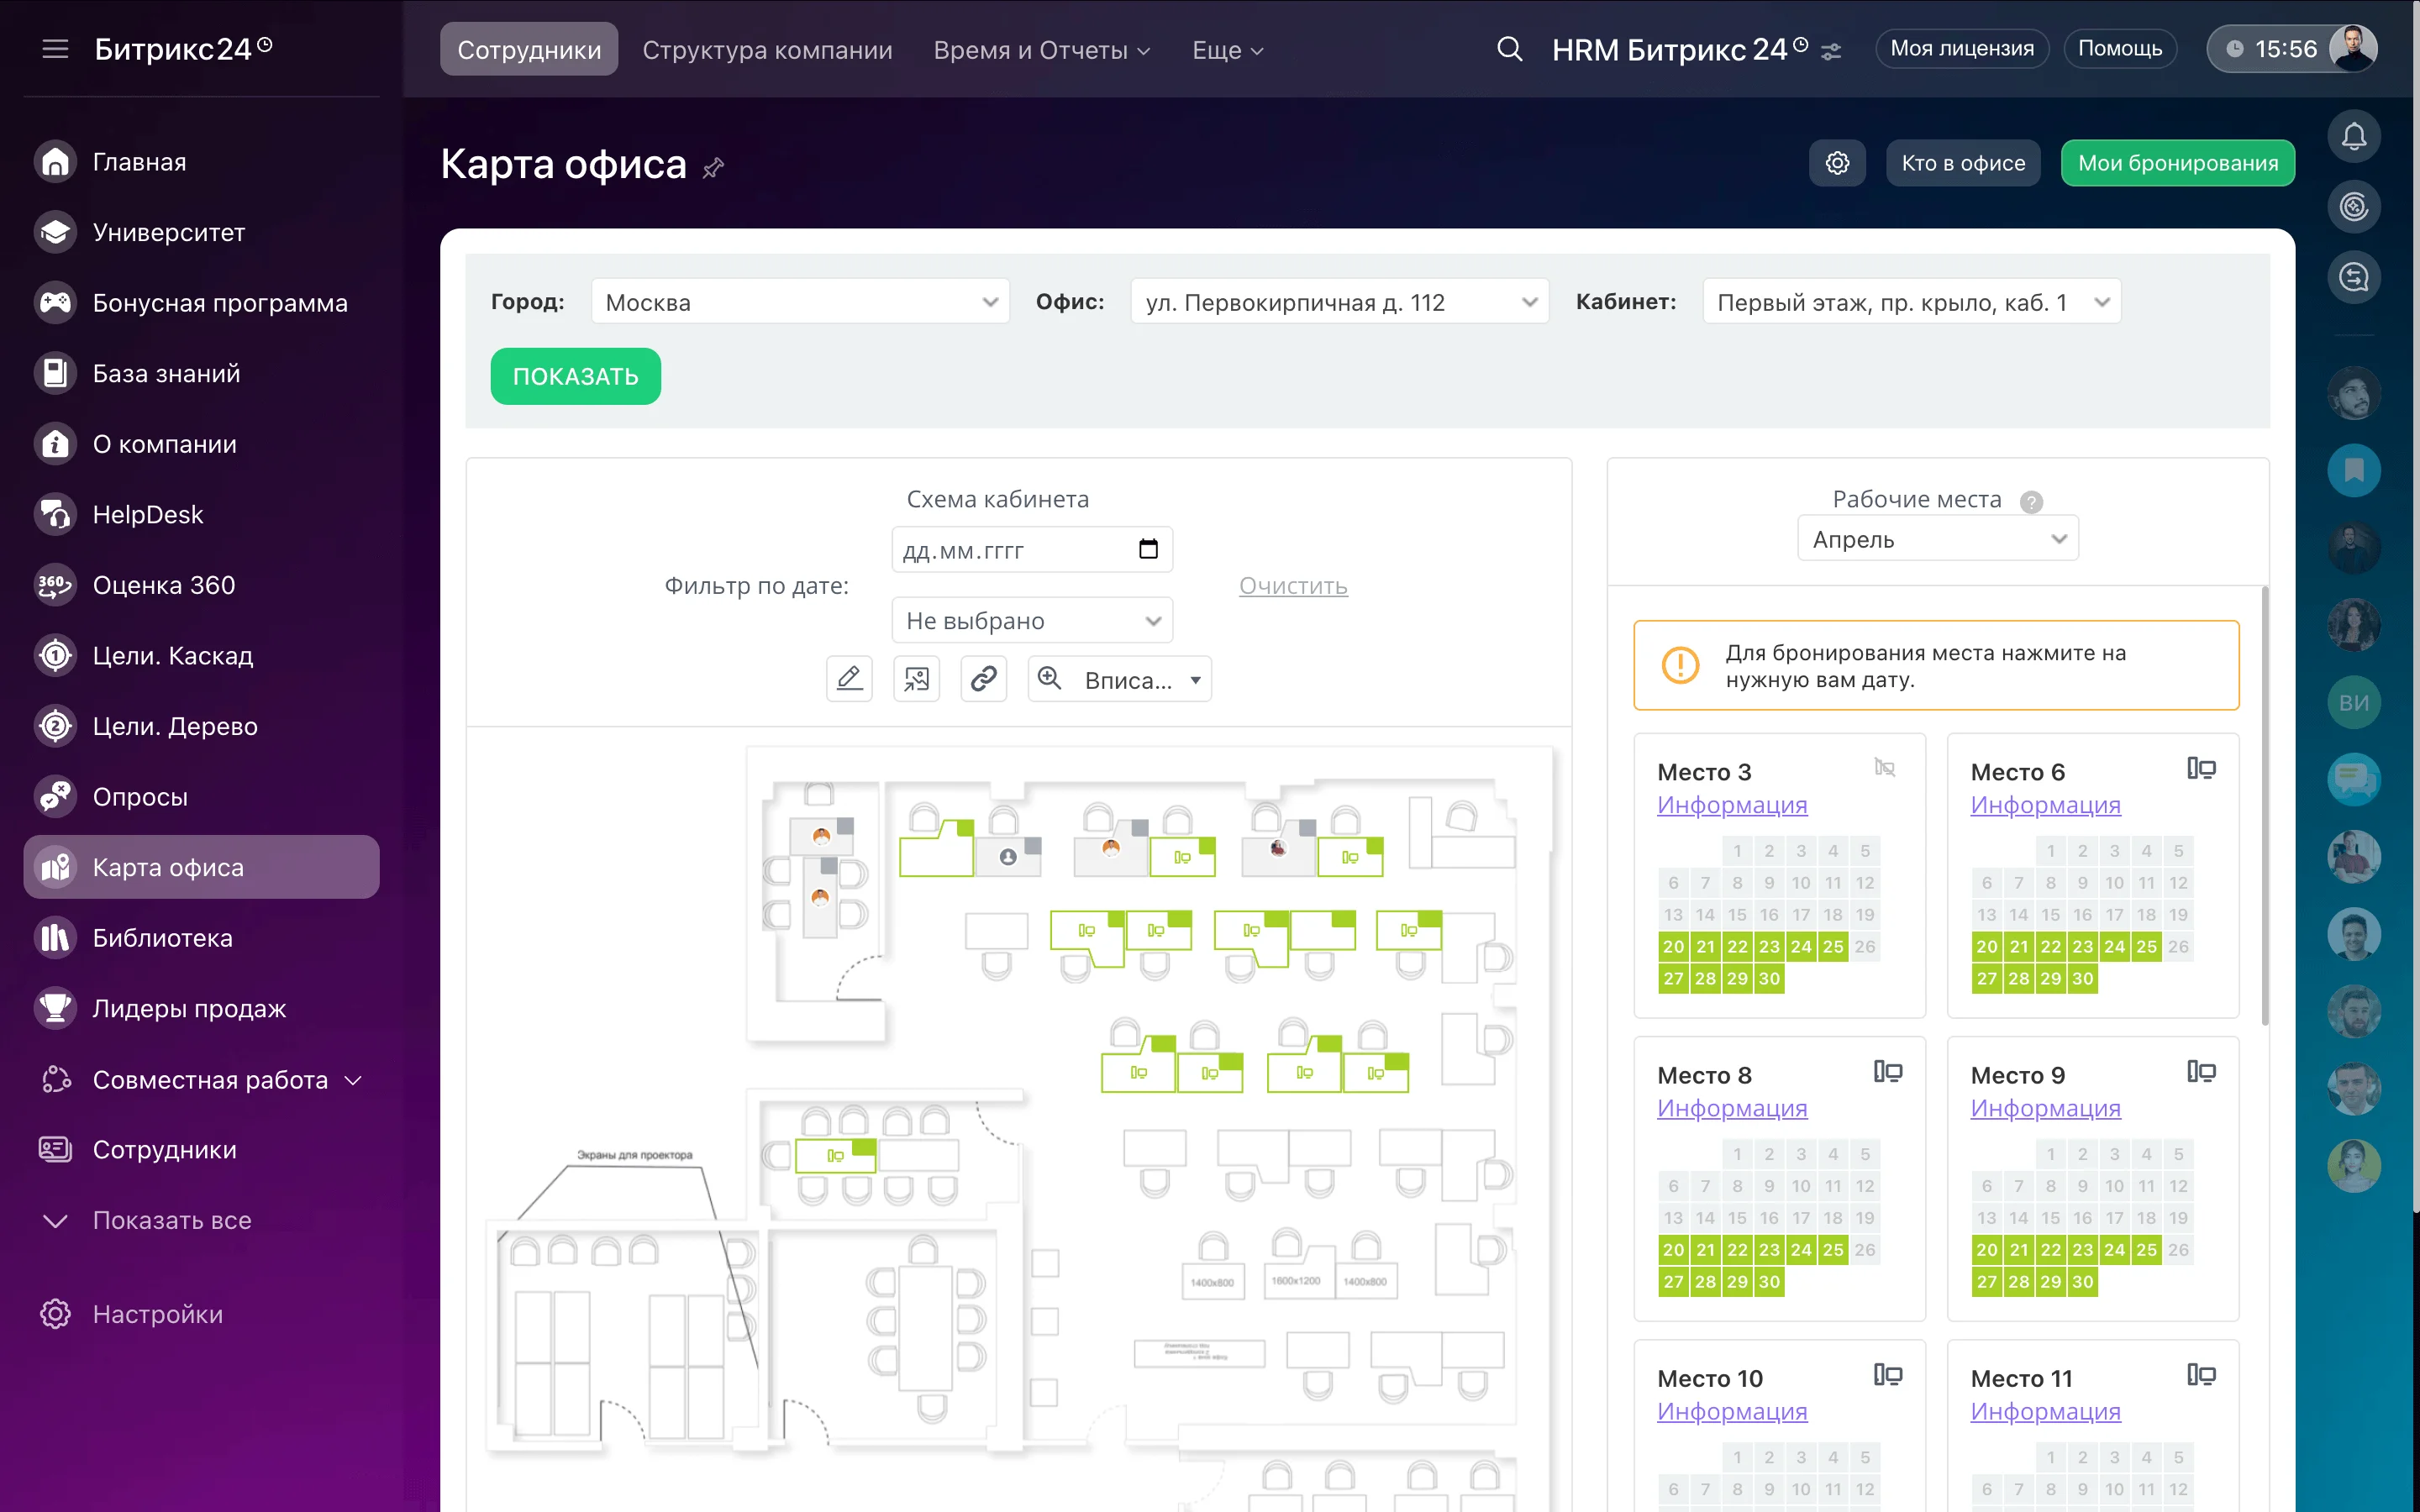Click the help question mark near Рабочие места
This screenshot has width=2420, height=1512.
(x=2031, y=501)
